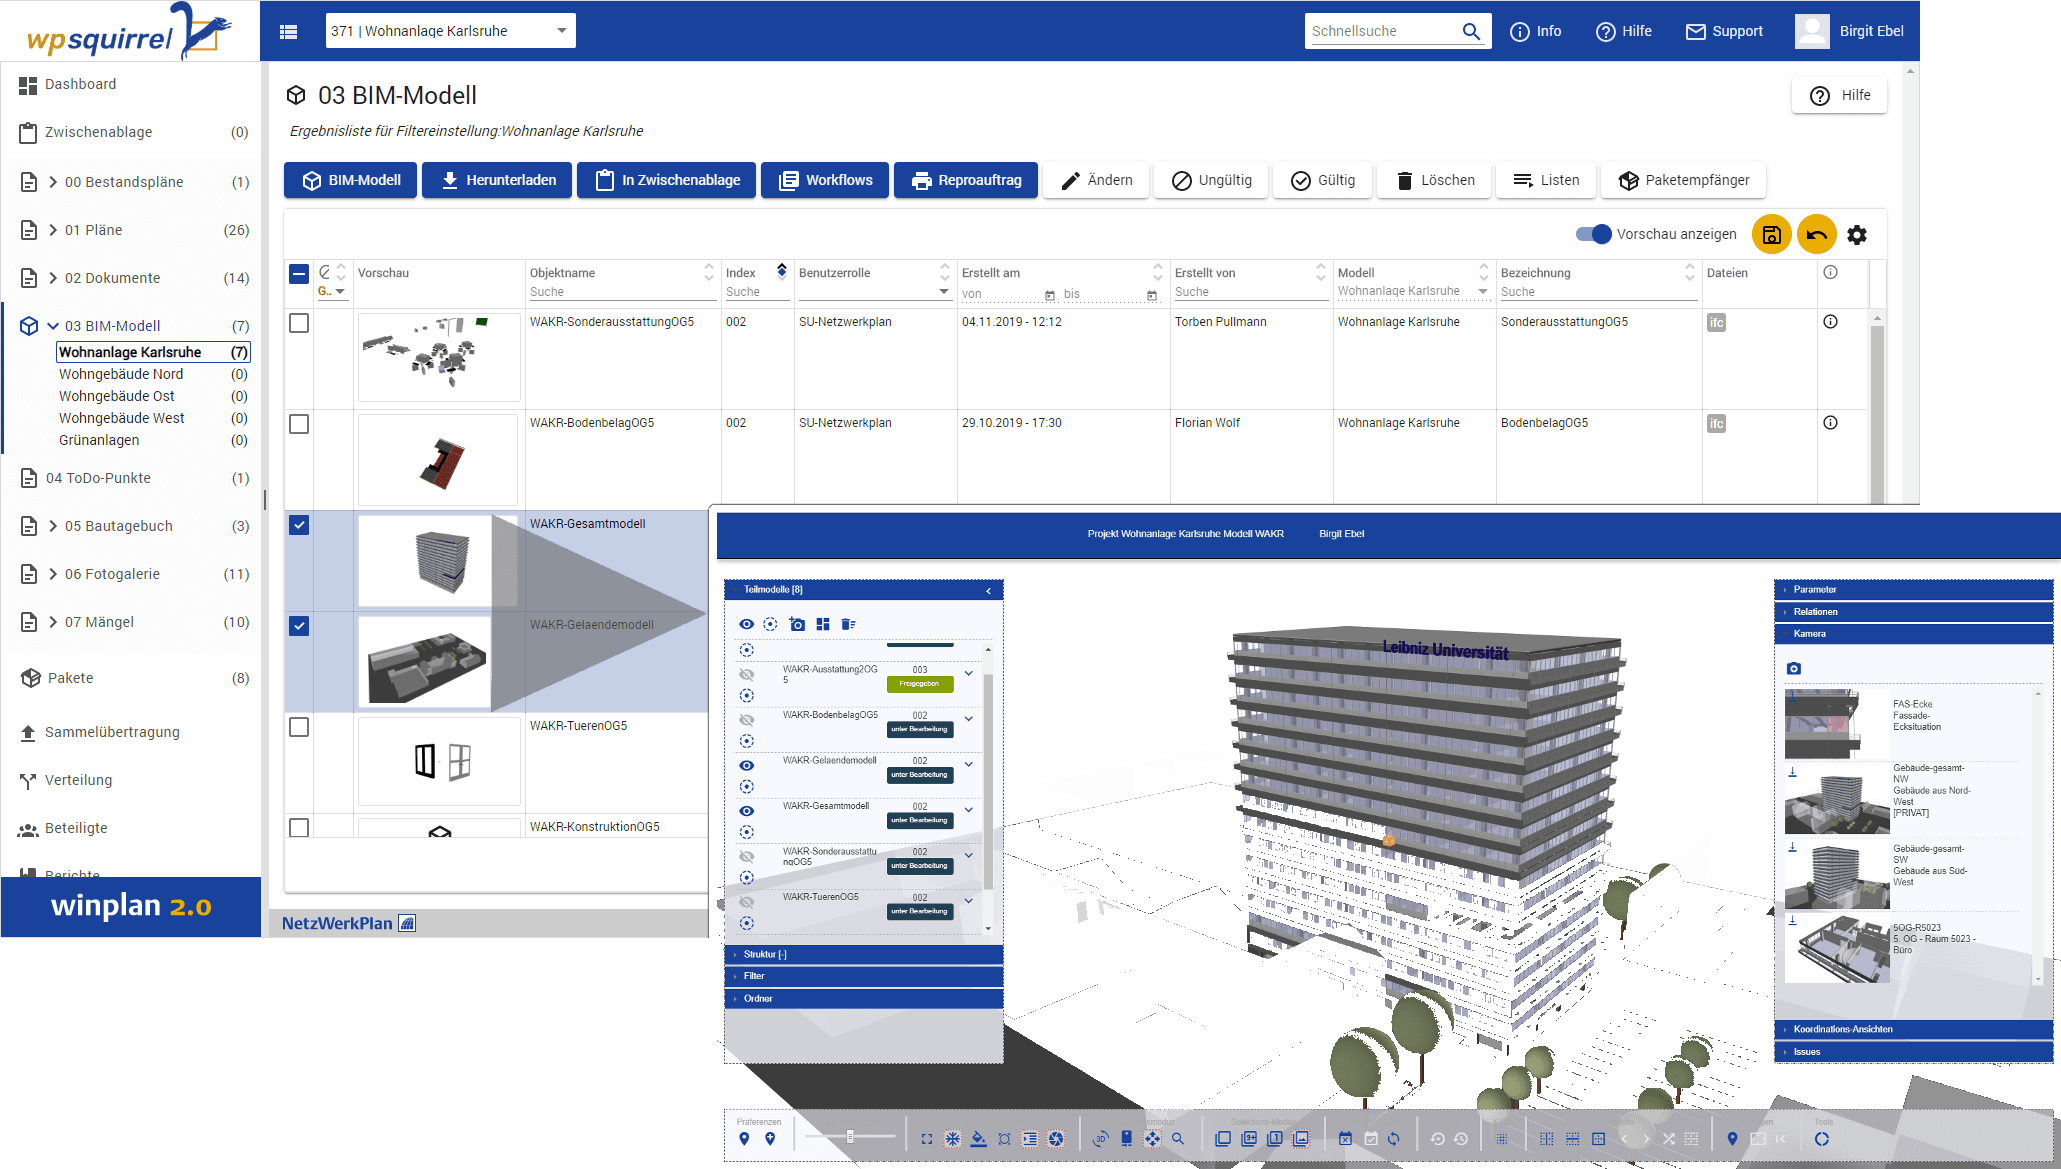This screenshot has width=2061, height=1169.
Task: Click first location pin in Präferenzen group
Action: [744, 1139]
